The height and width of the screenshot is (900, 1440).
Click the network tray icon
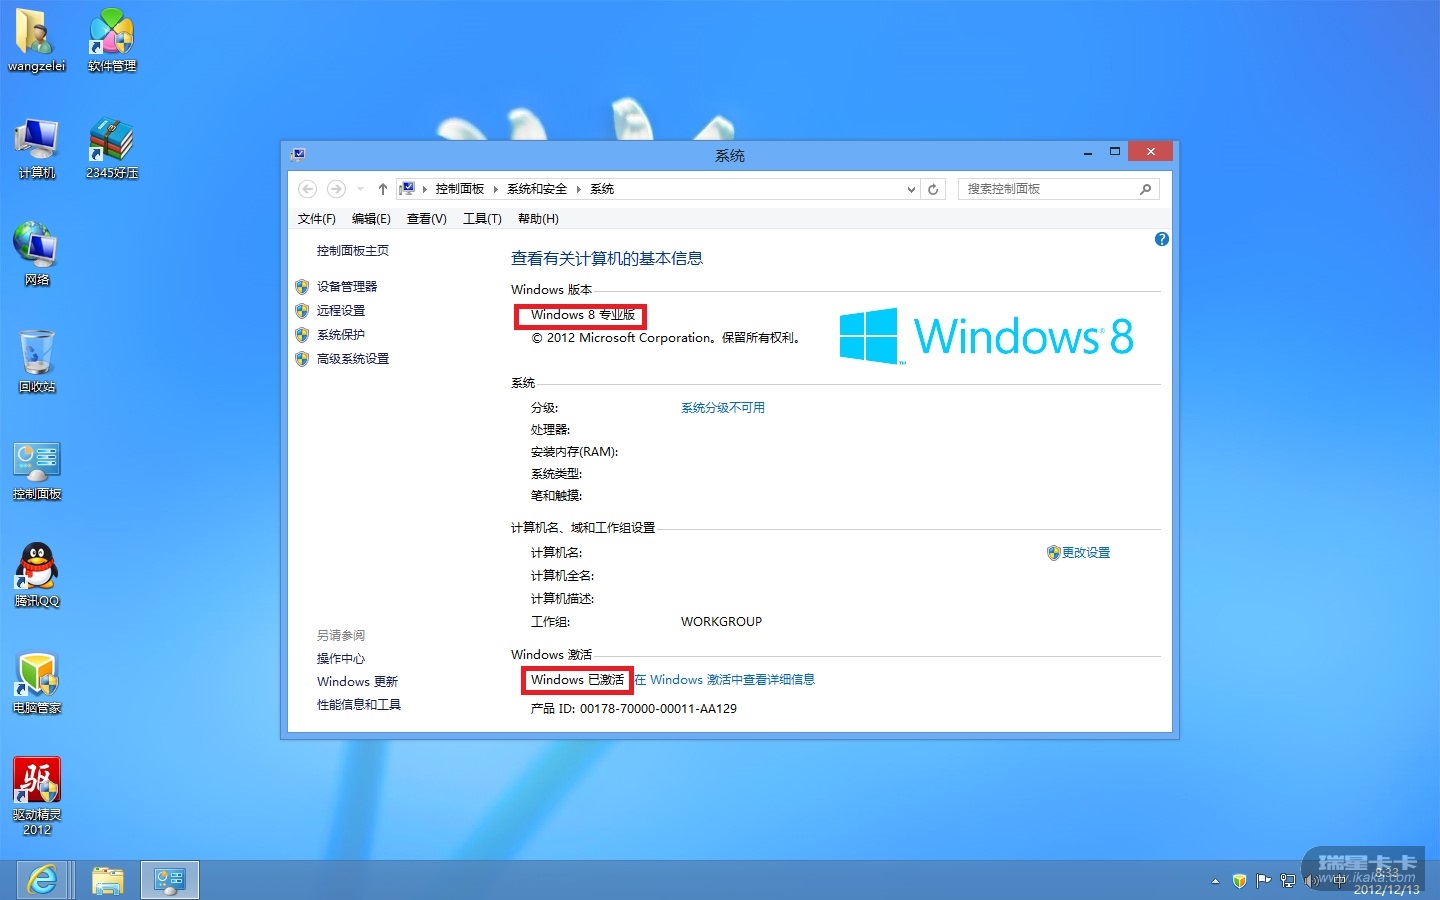1287,881
